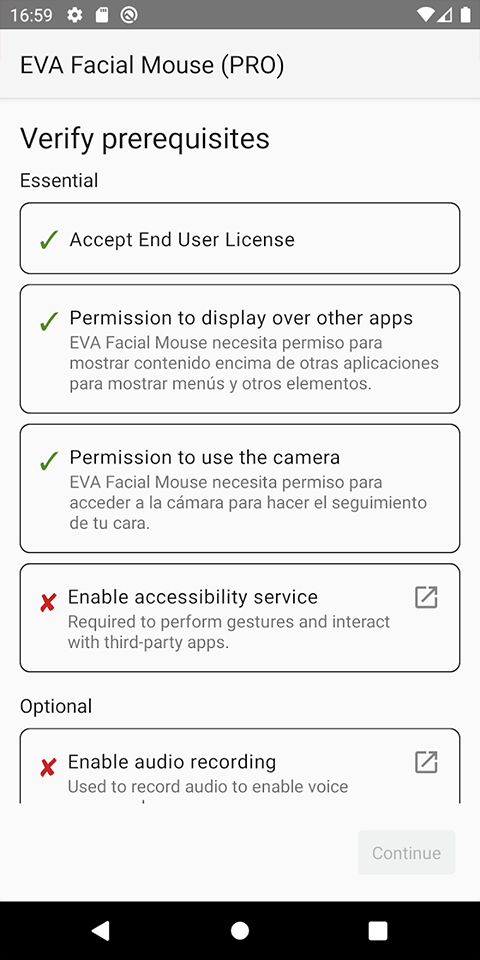The height and width of the screenshot is (960, 480).
Task: Tap Enable accessibility service title
Action: [193, 596]
